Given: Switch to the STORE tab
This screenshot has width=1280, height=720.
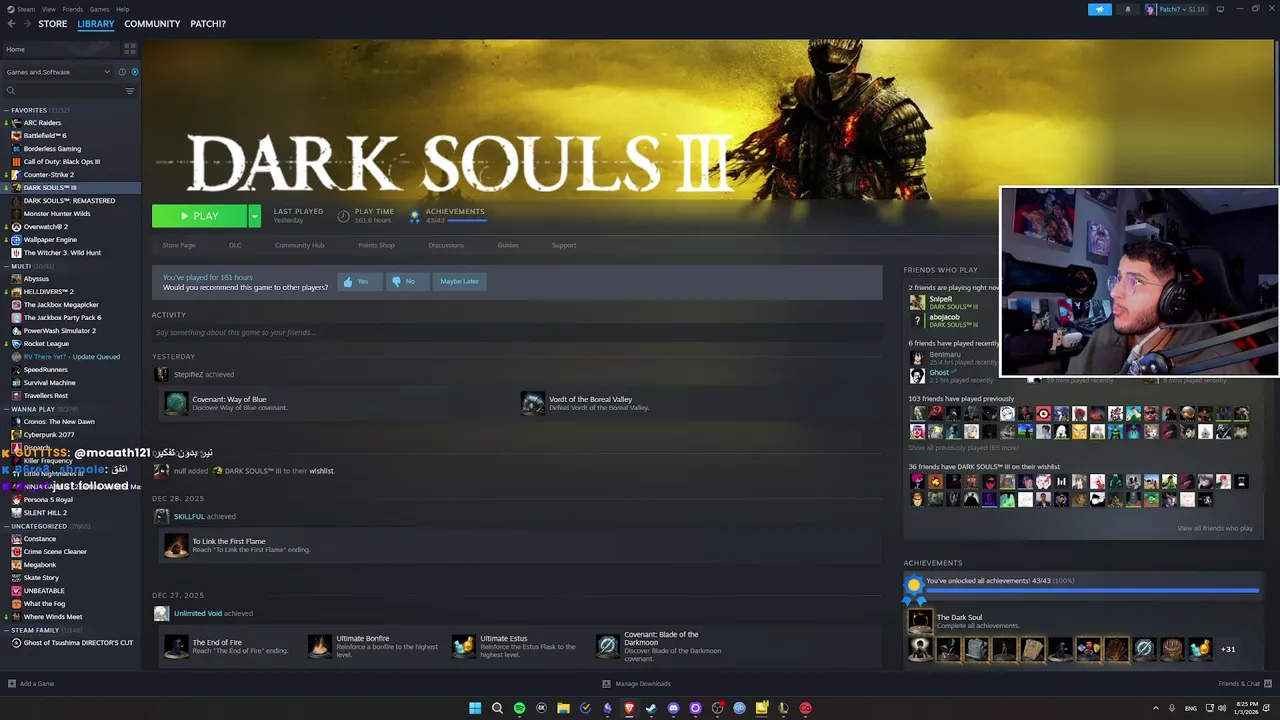Looking at the screenshot, I should [x=53, y=24].
